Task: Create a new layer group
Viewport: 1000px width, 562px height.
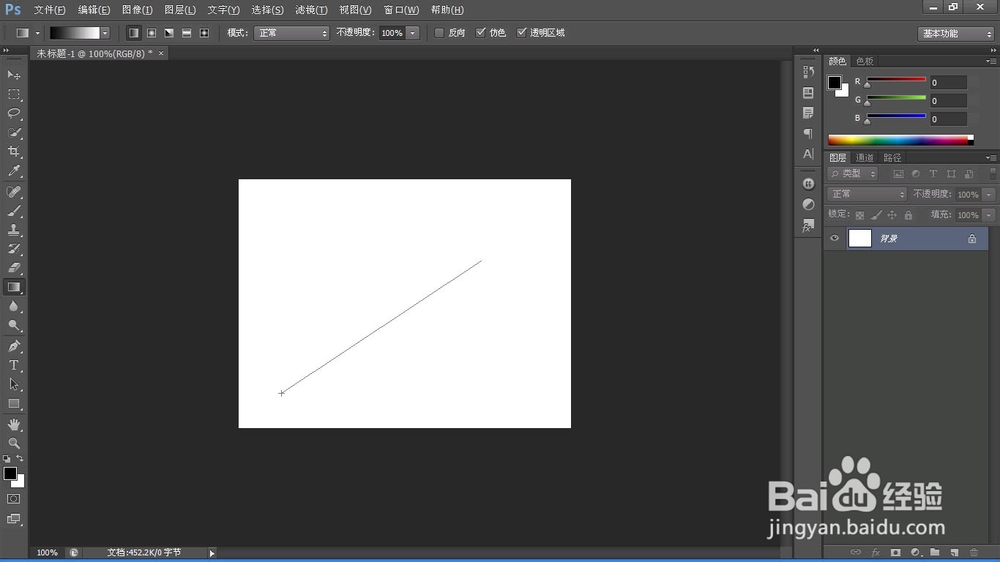Action: 935,552
